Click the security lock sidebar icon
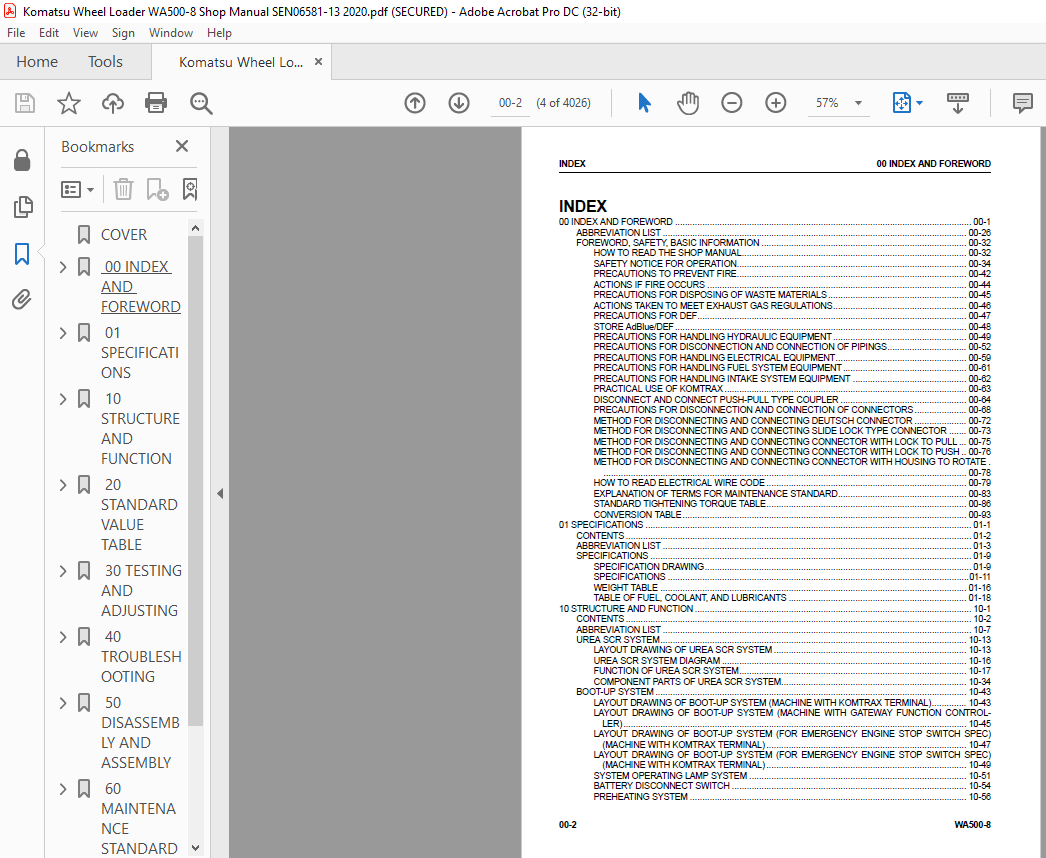Screen dimensions: 1046x858 (x=22, y=160)
